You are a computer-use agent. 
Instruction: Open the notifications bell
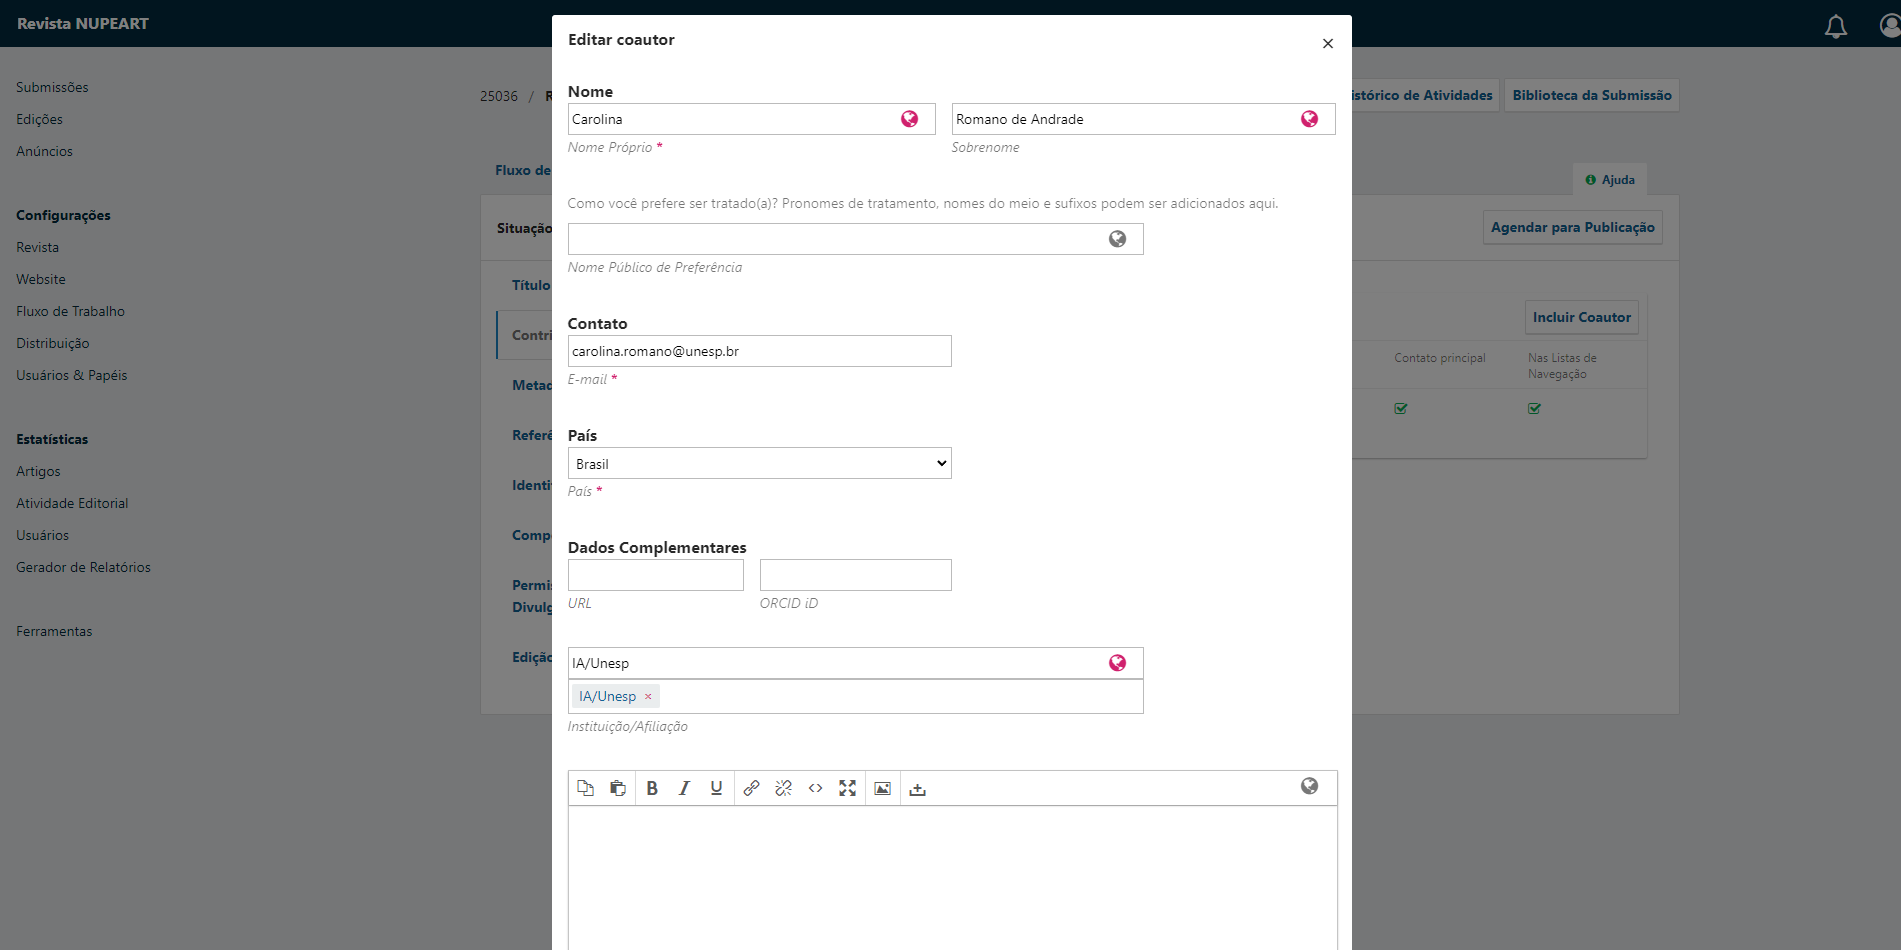pyautogui.click(x=1835, y=26)
